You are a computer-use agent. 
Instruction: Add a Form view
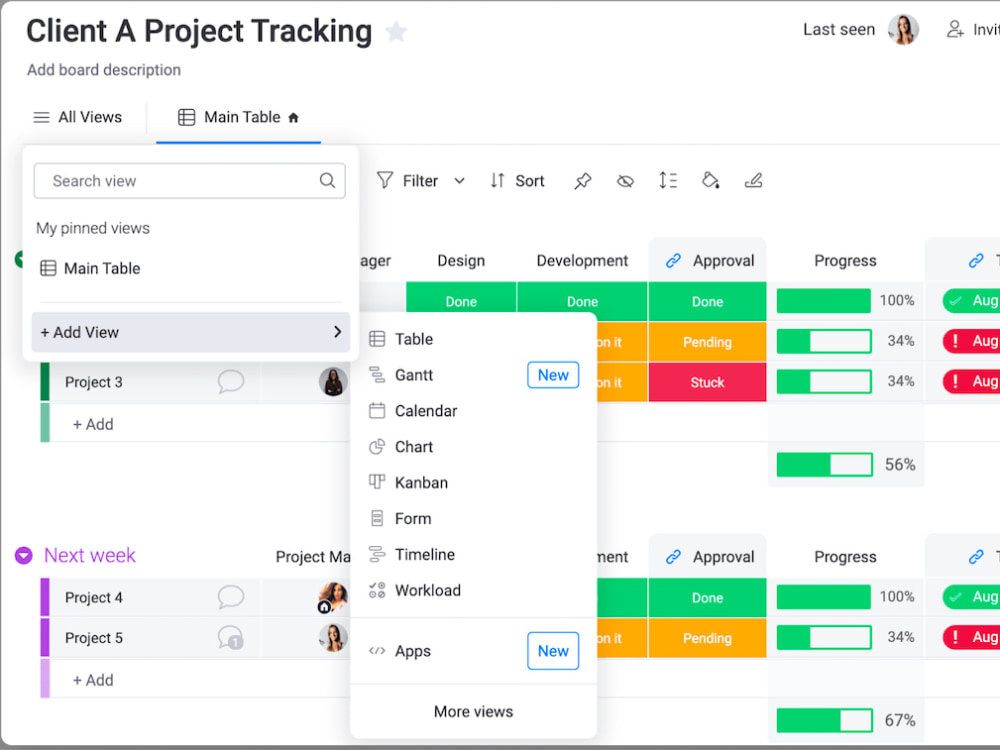click(473, 518)
